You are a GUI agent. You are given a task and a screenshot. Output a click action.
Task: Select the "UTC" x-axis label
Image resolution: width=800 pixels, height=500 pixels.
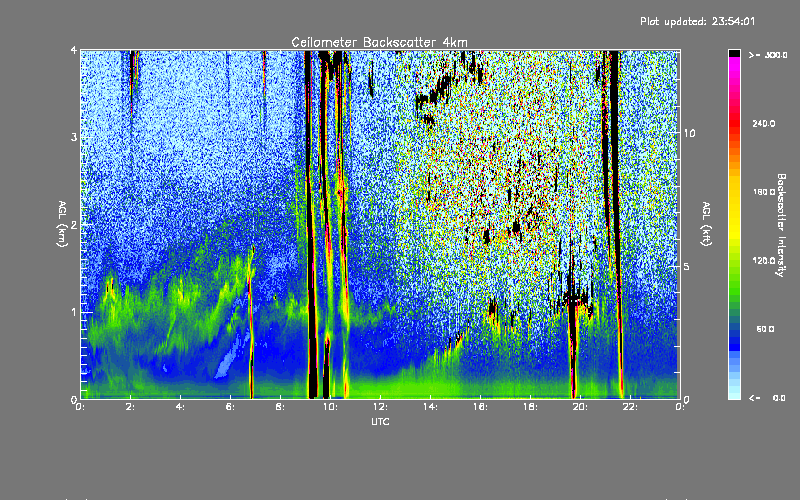click(381, 421)
